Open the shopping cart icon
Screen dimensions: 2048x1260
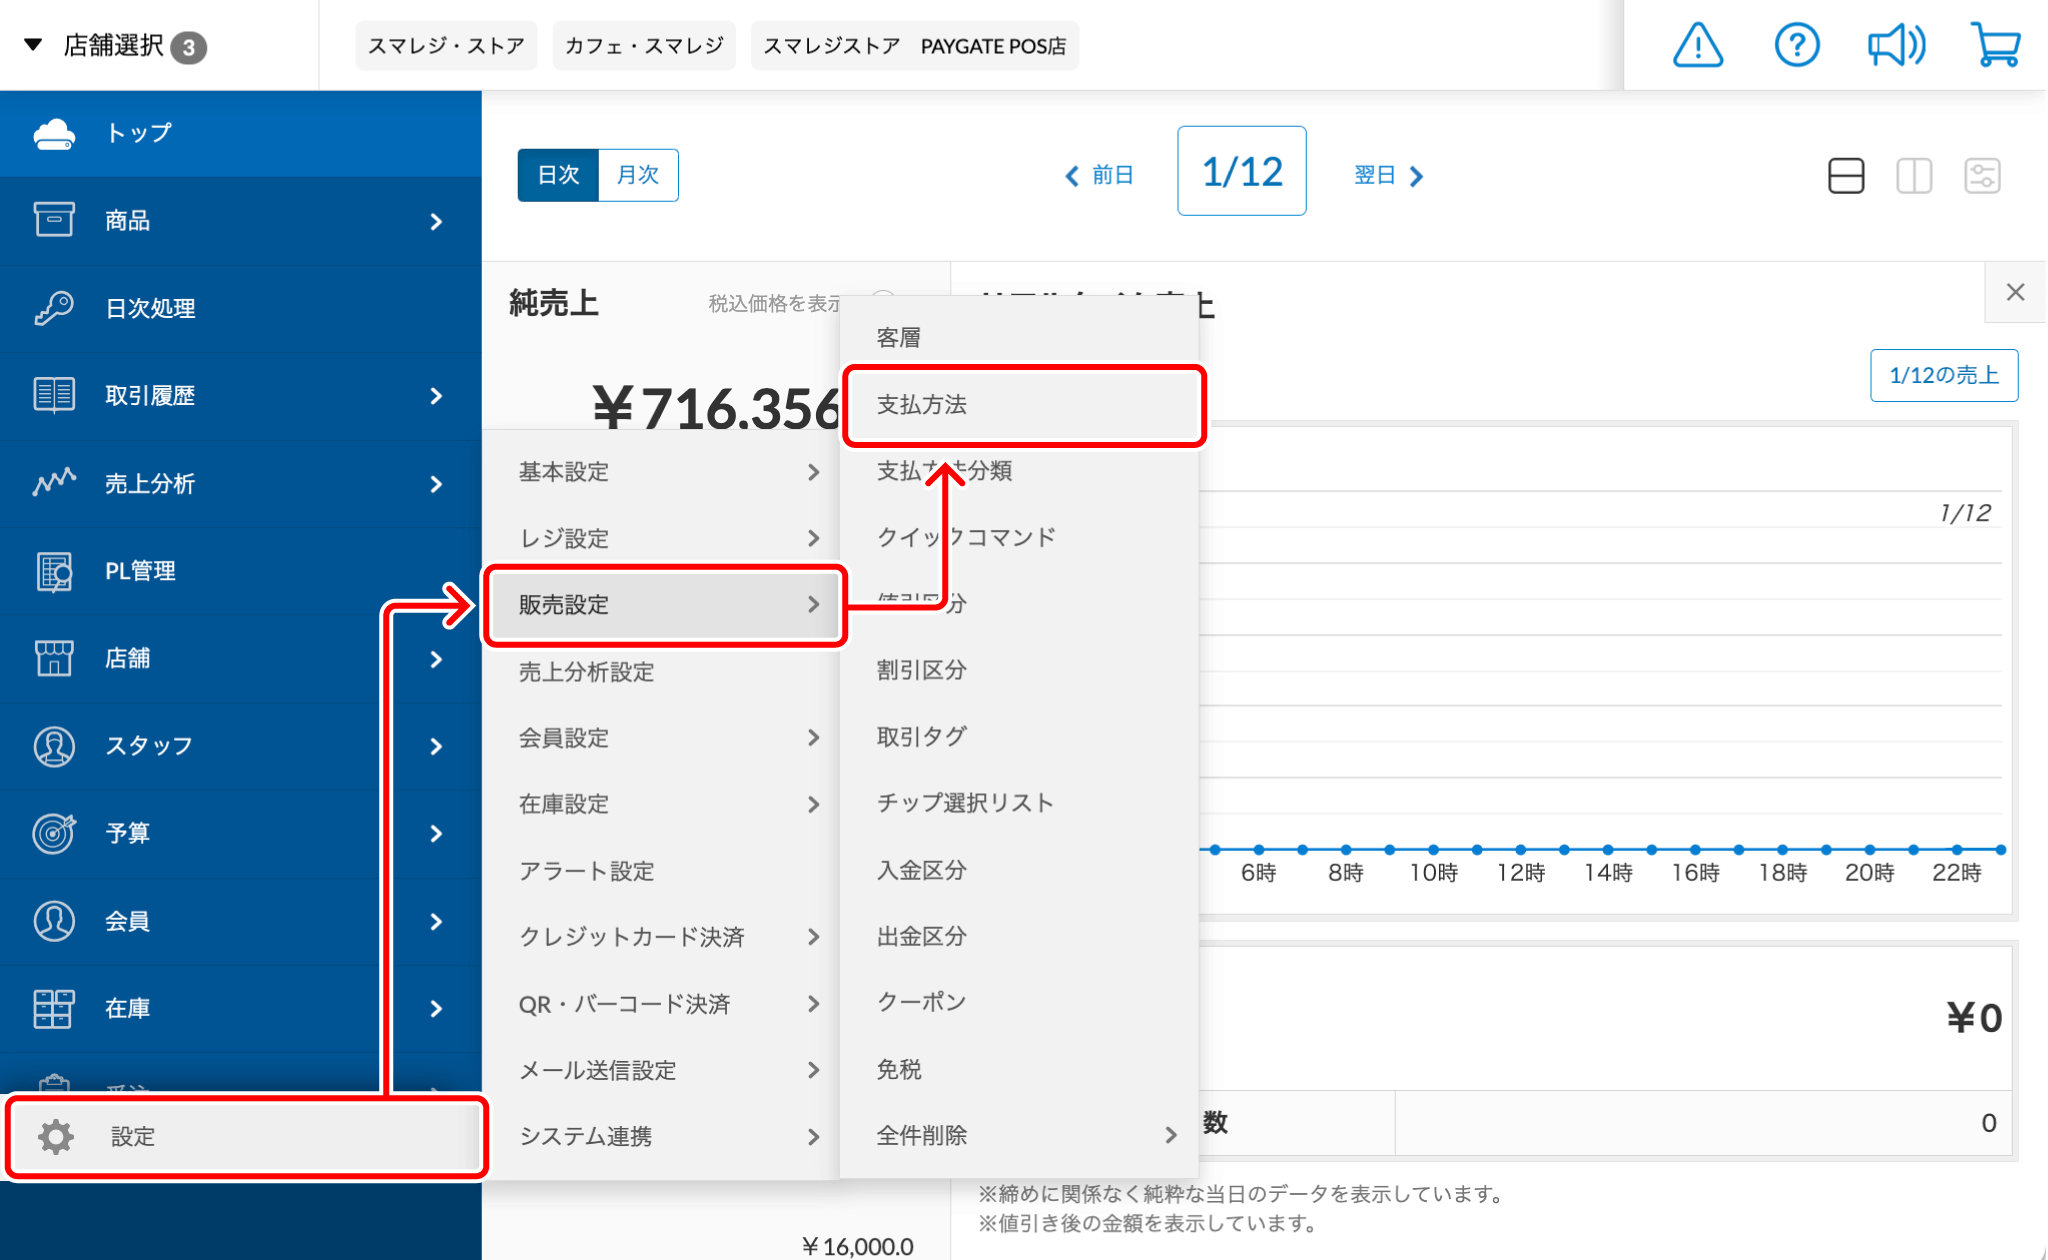point(1995,46)
